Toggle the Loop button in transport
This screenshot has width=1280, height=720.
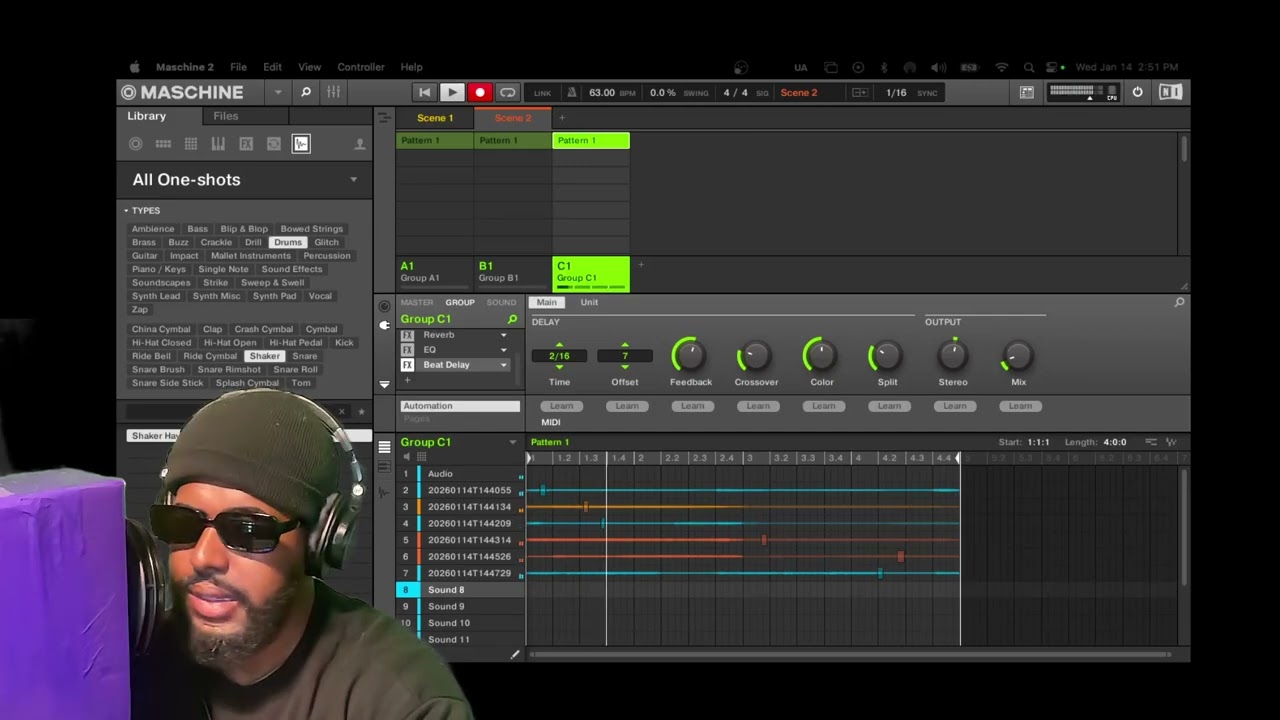click(x=508, y=92)
